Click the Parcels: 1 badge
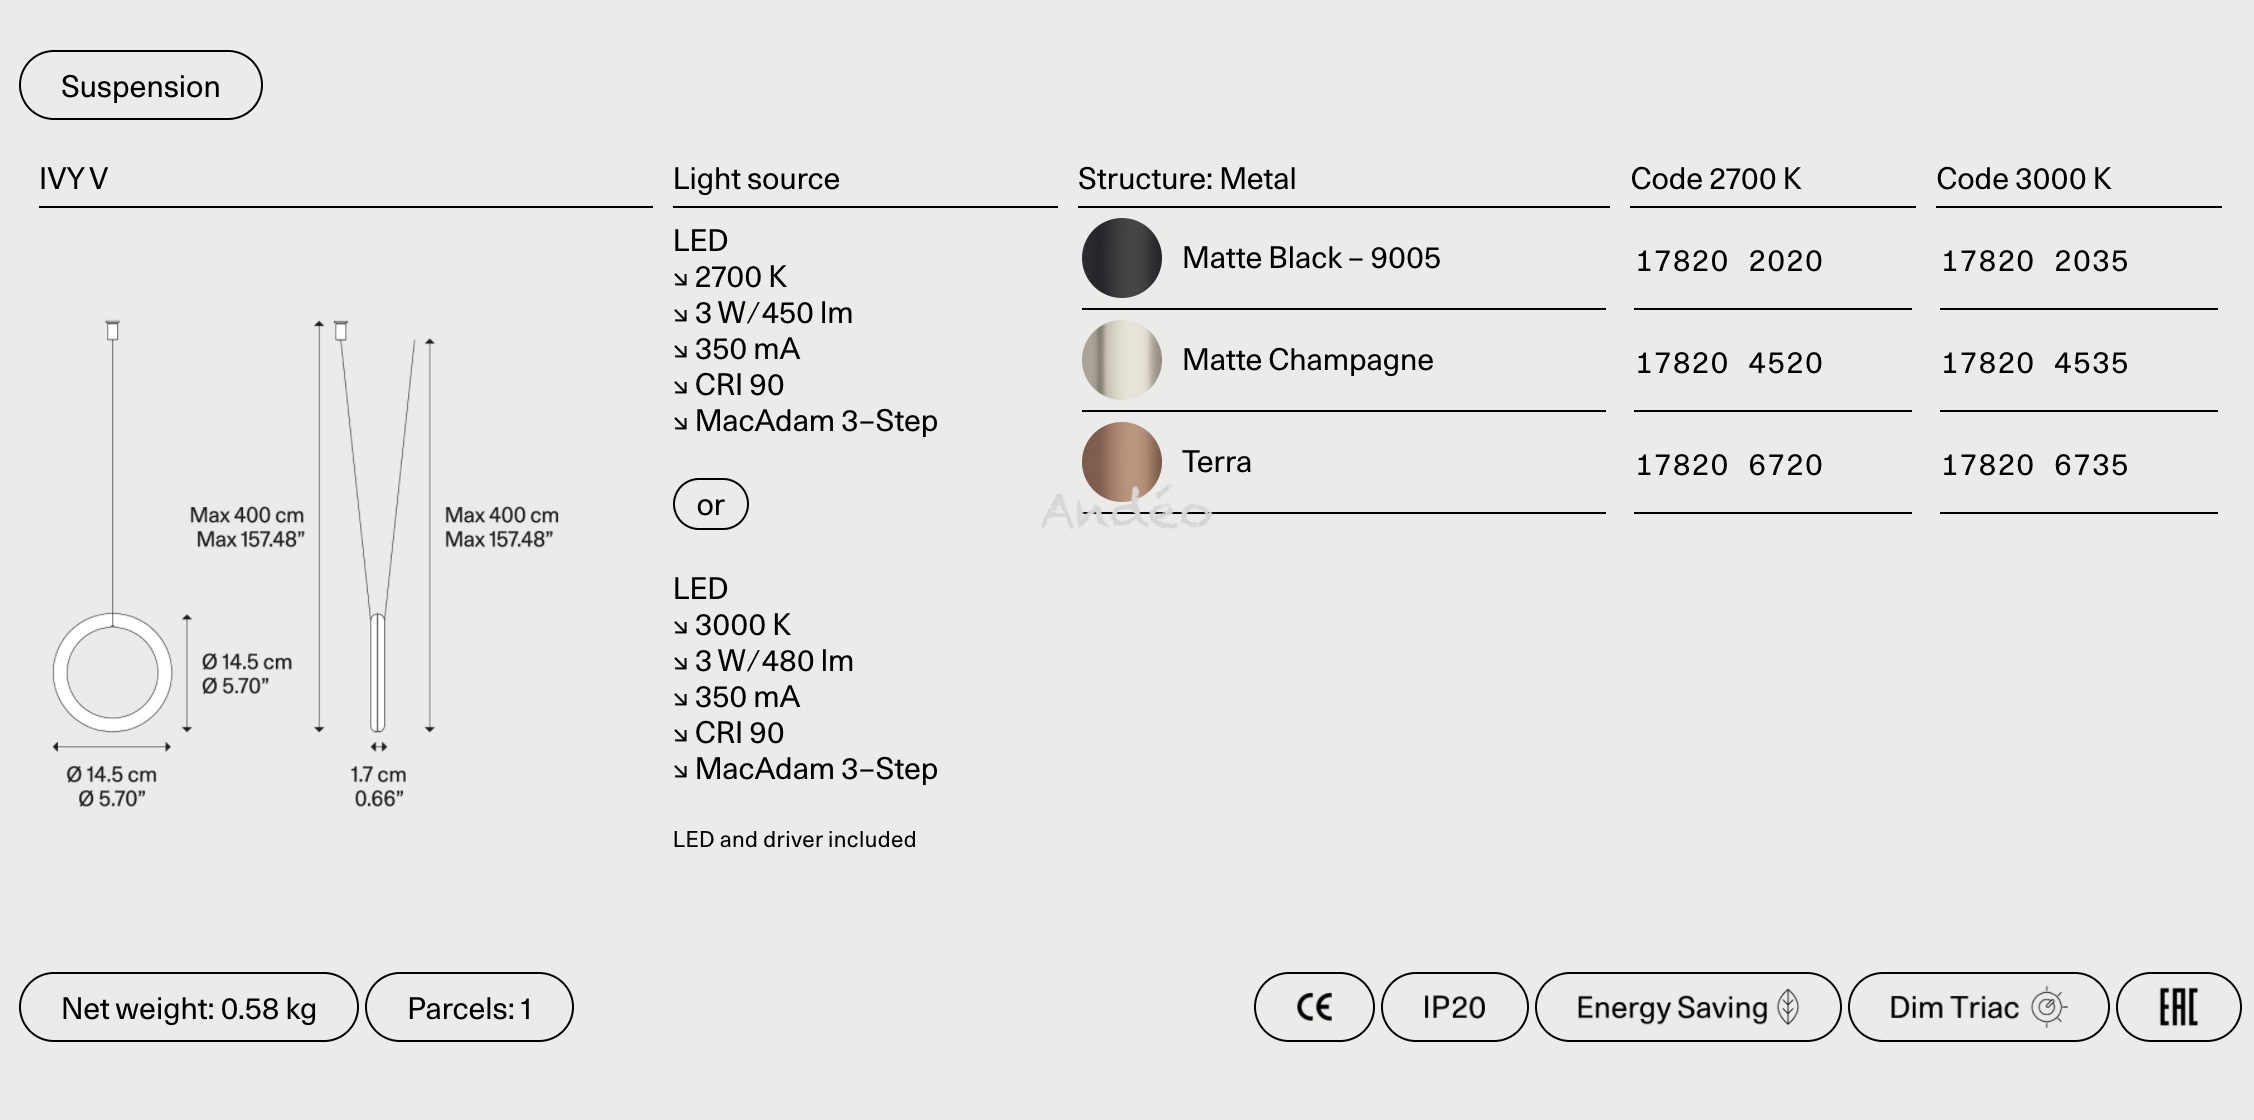 click(x=469, y=1008)
